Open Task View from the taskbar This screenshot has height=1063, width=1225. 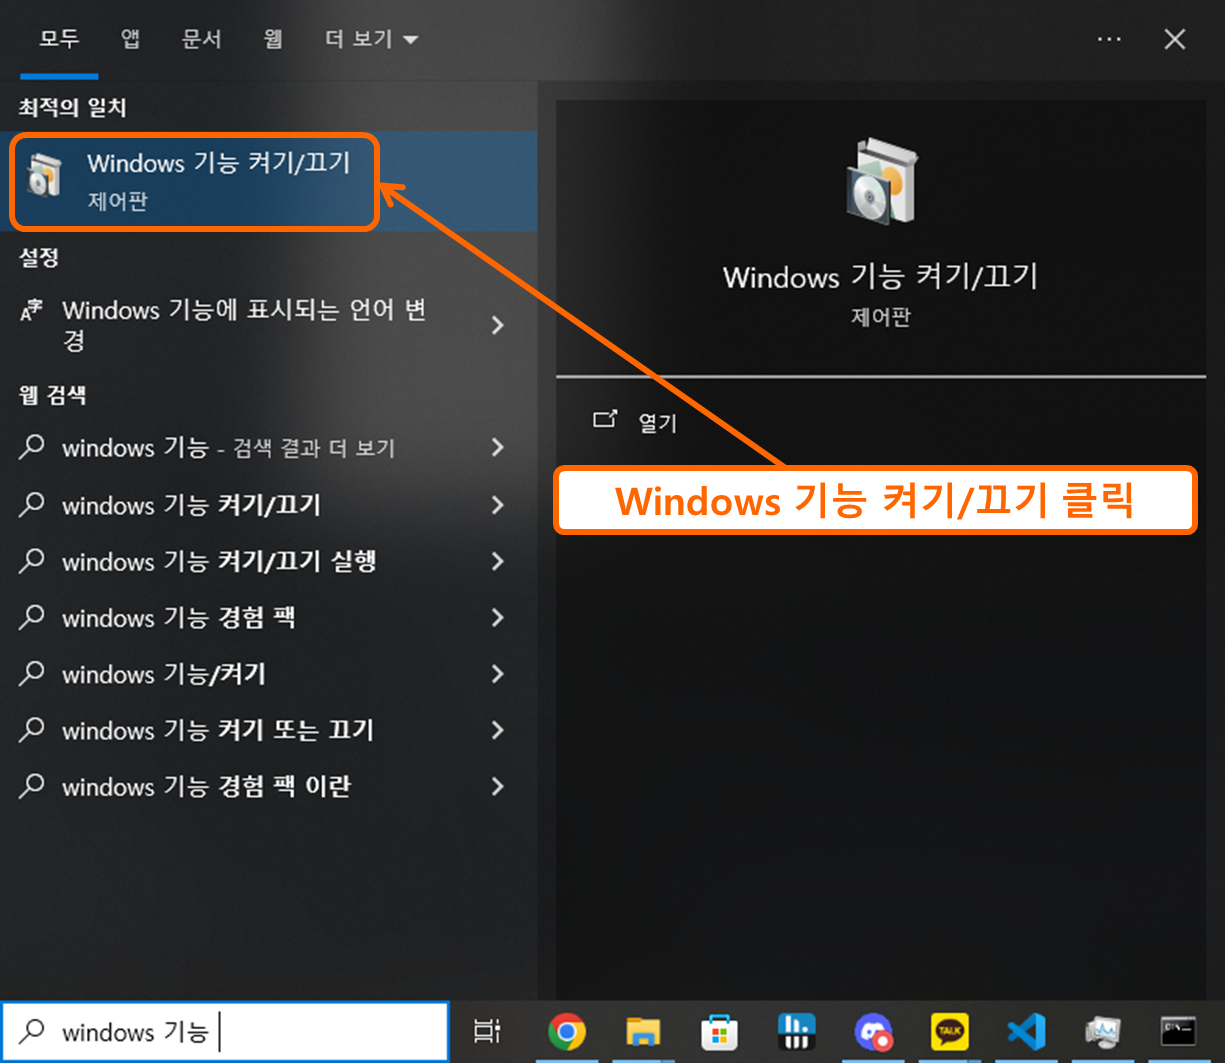click(487, 1031)
